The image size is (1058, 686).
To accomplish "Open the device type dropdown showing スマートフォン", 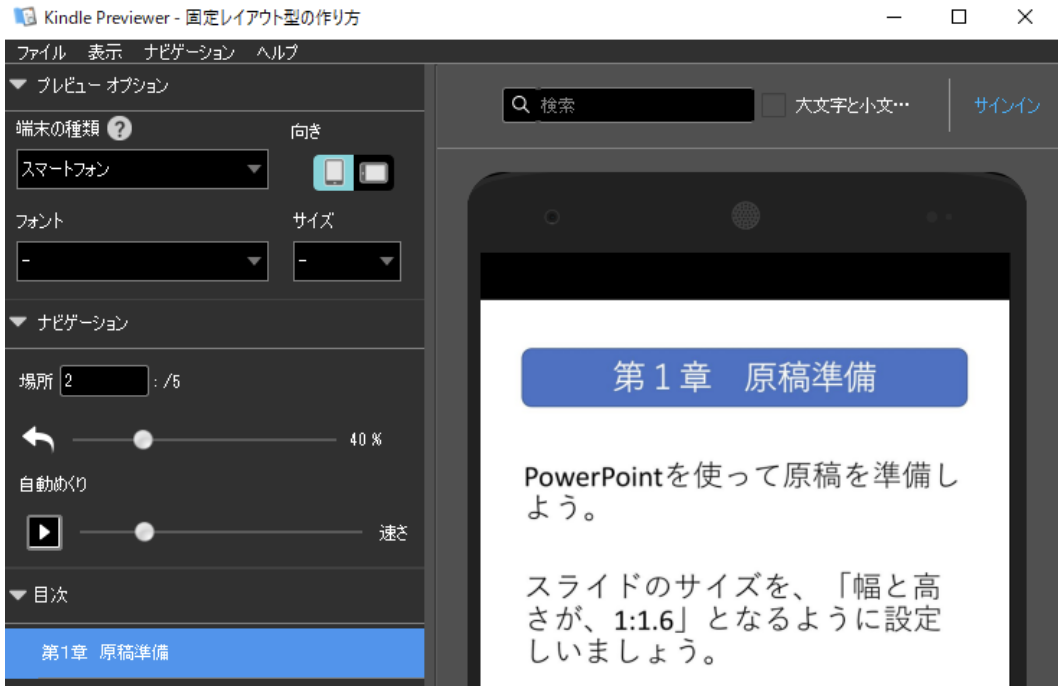I will 142,169.
